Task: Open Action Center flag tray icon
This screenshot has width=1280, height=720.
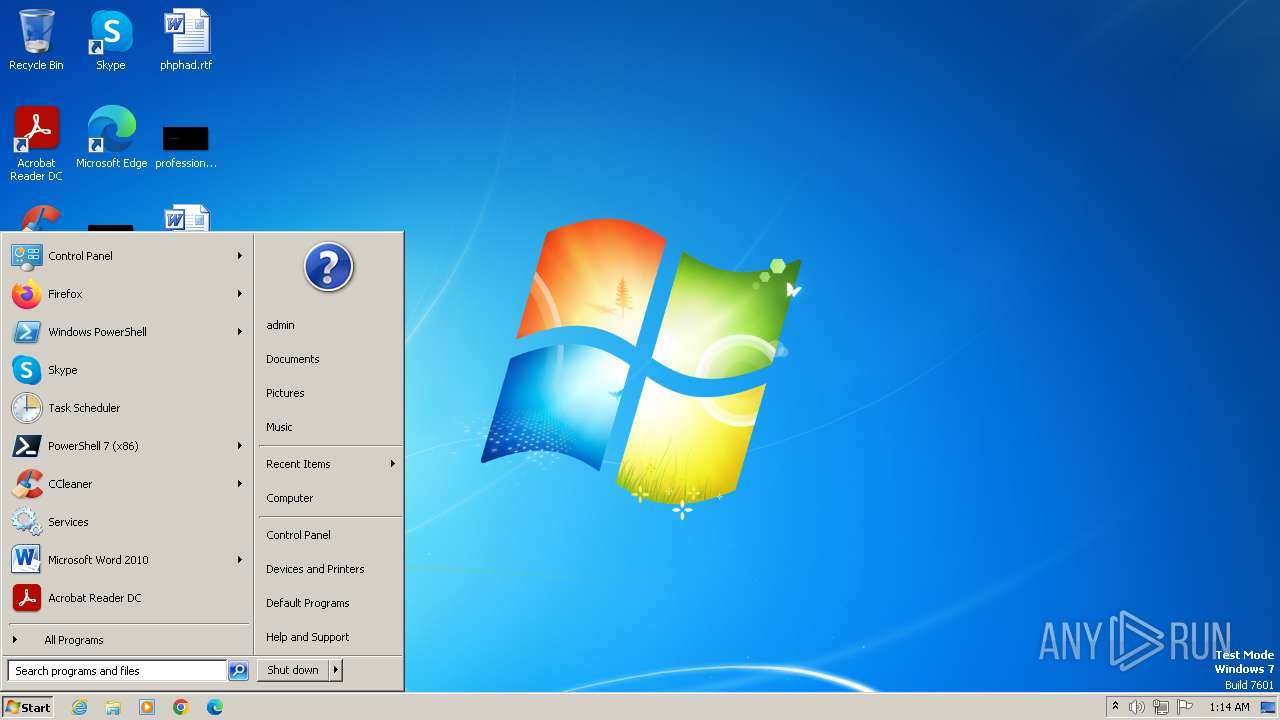Action: pos(1184,707)
